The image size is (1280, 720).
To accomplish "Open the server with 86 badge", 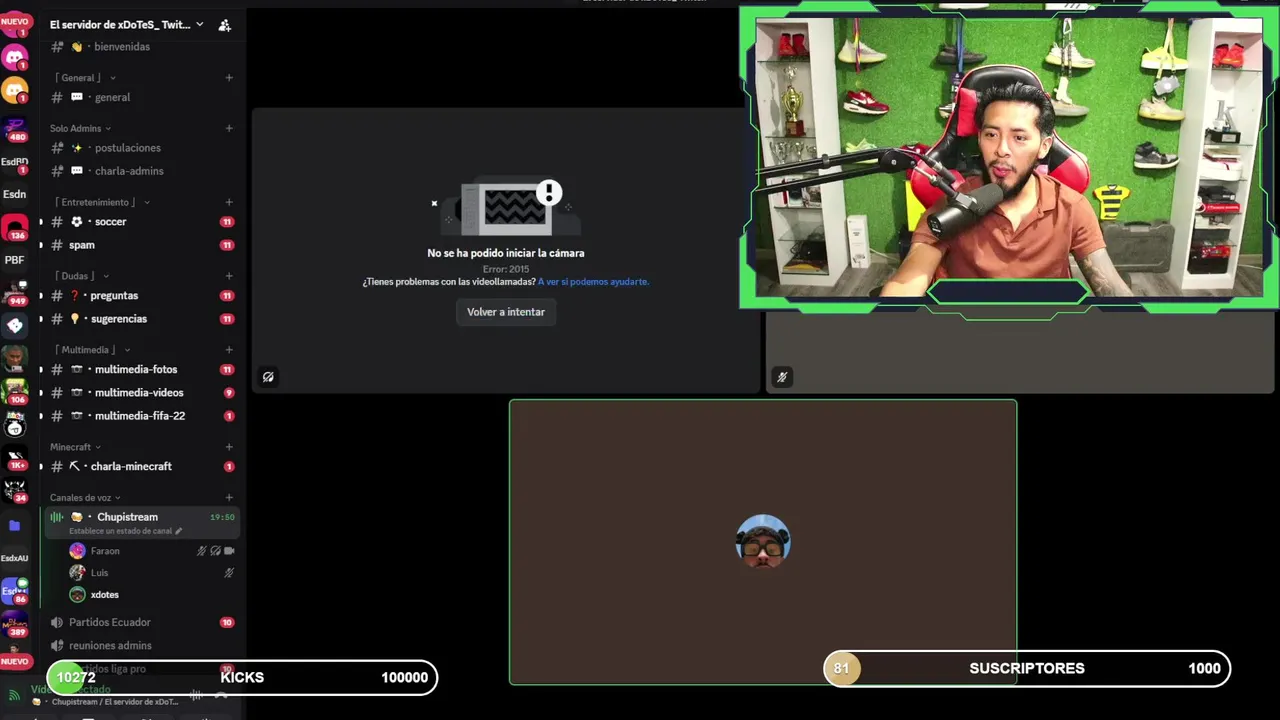I will 15,591.
